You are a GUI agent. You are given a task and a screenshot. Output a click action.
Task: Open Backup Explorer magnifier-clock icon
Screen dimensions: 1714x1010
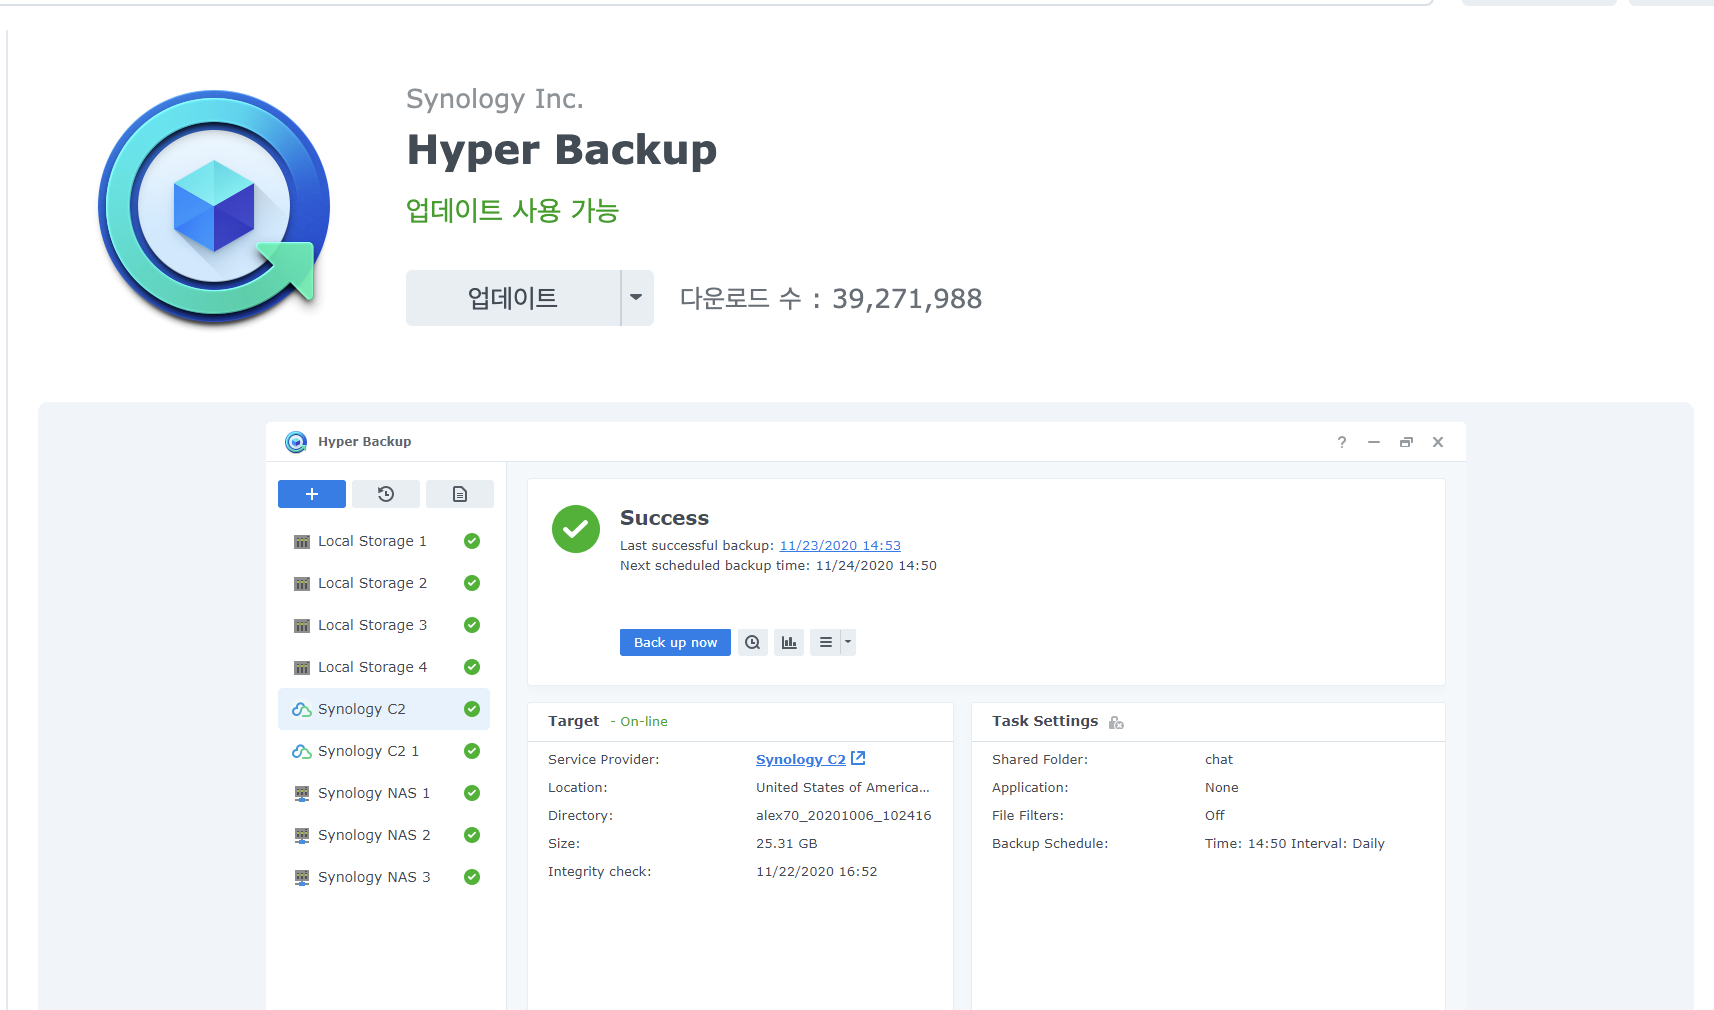tap(752, 642)
